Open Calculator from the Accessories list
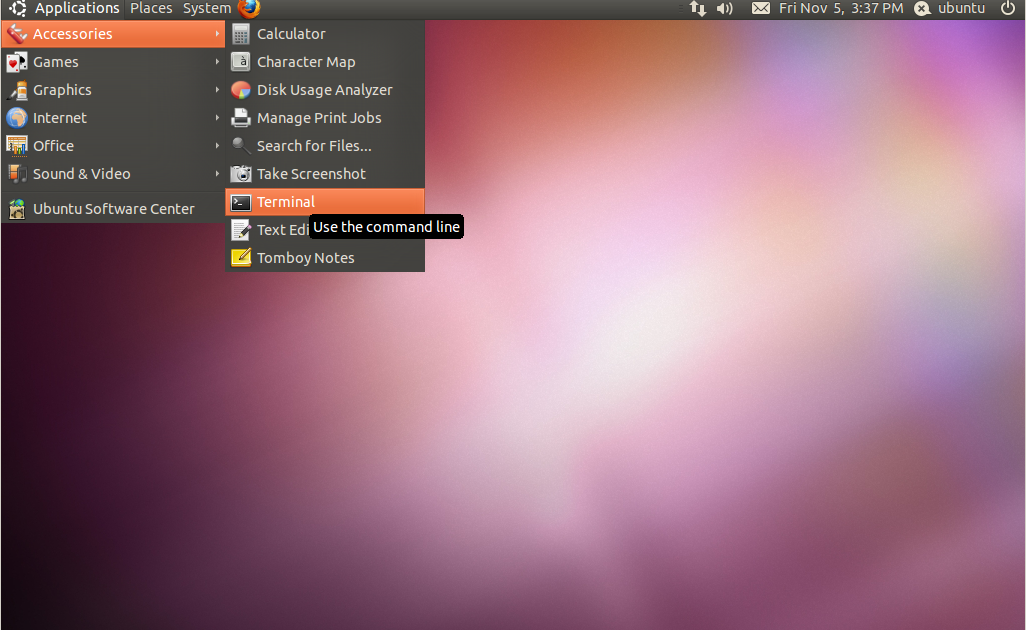Viewport: 1026px width, 630px height. point(325,34)
